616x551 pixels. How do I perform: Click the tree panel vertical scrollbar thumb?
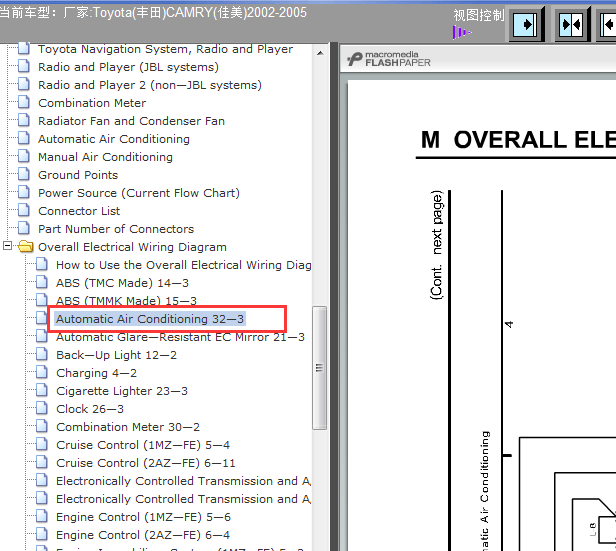(x=319, y=368)
